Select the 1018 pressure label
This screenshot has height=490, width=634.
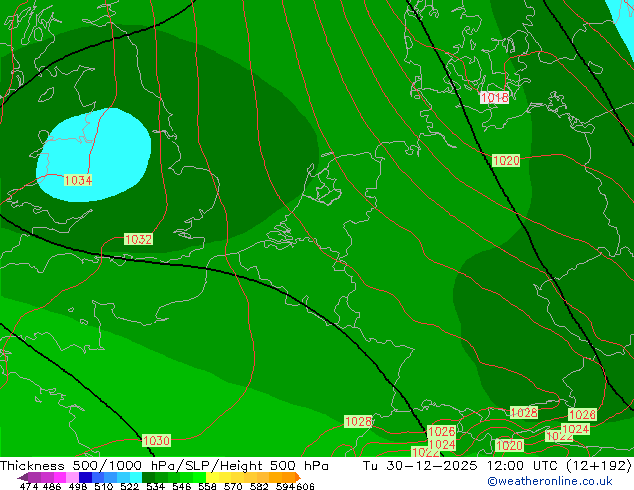tap(494, 97)
